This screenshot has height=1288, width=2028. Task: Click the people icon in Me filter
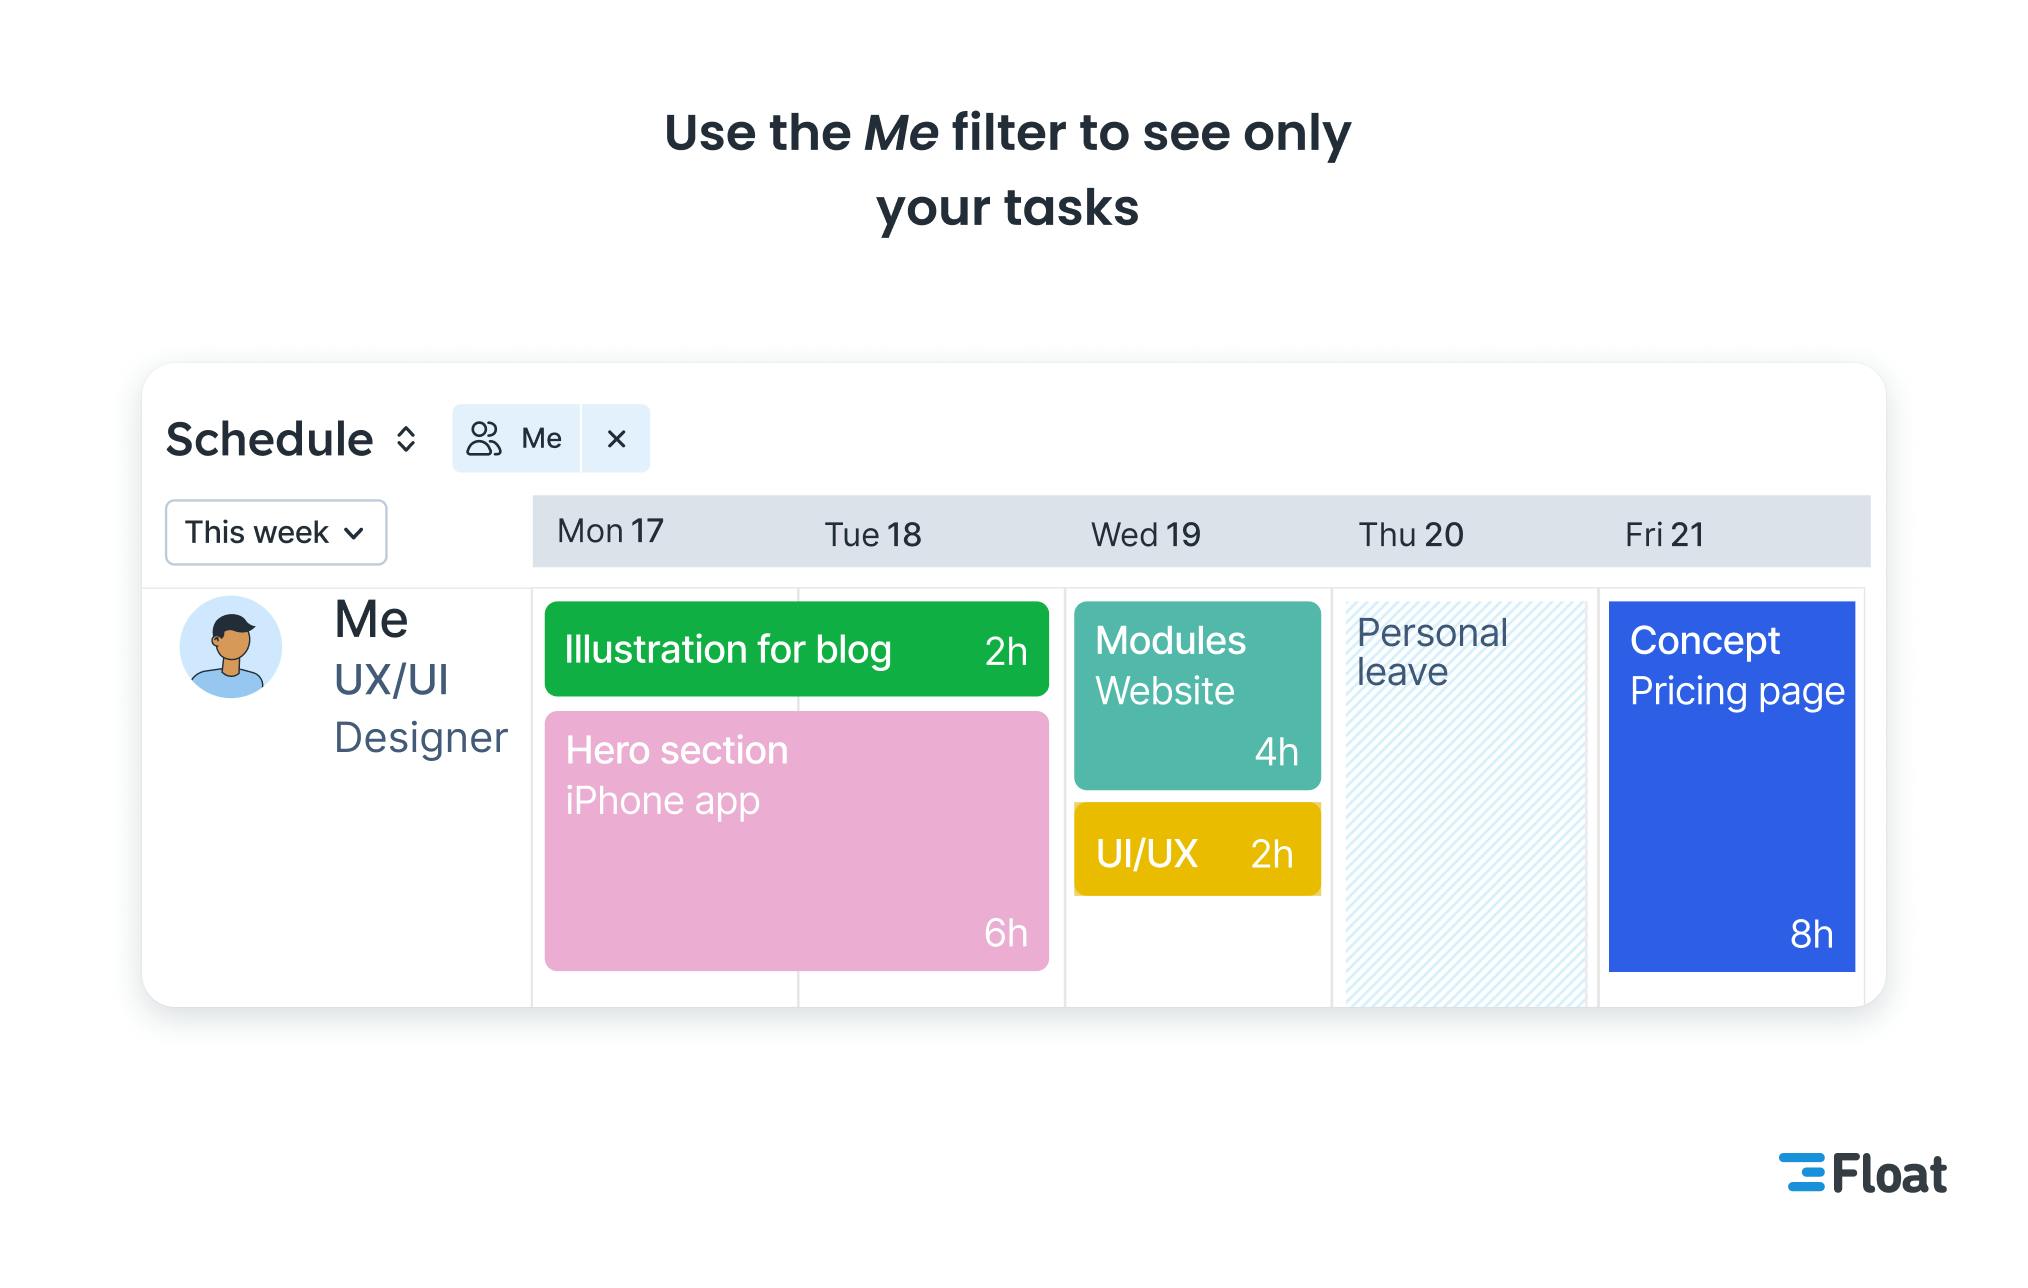[484, 438]
